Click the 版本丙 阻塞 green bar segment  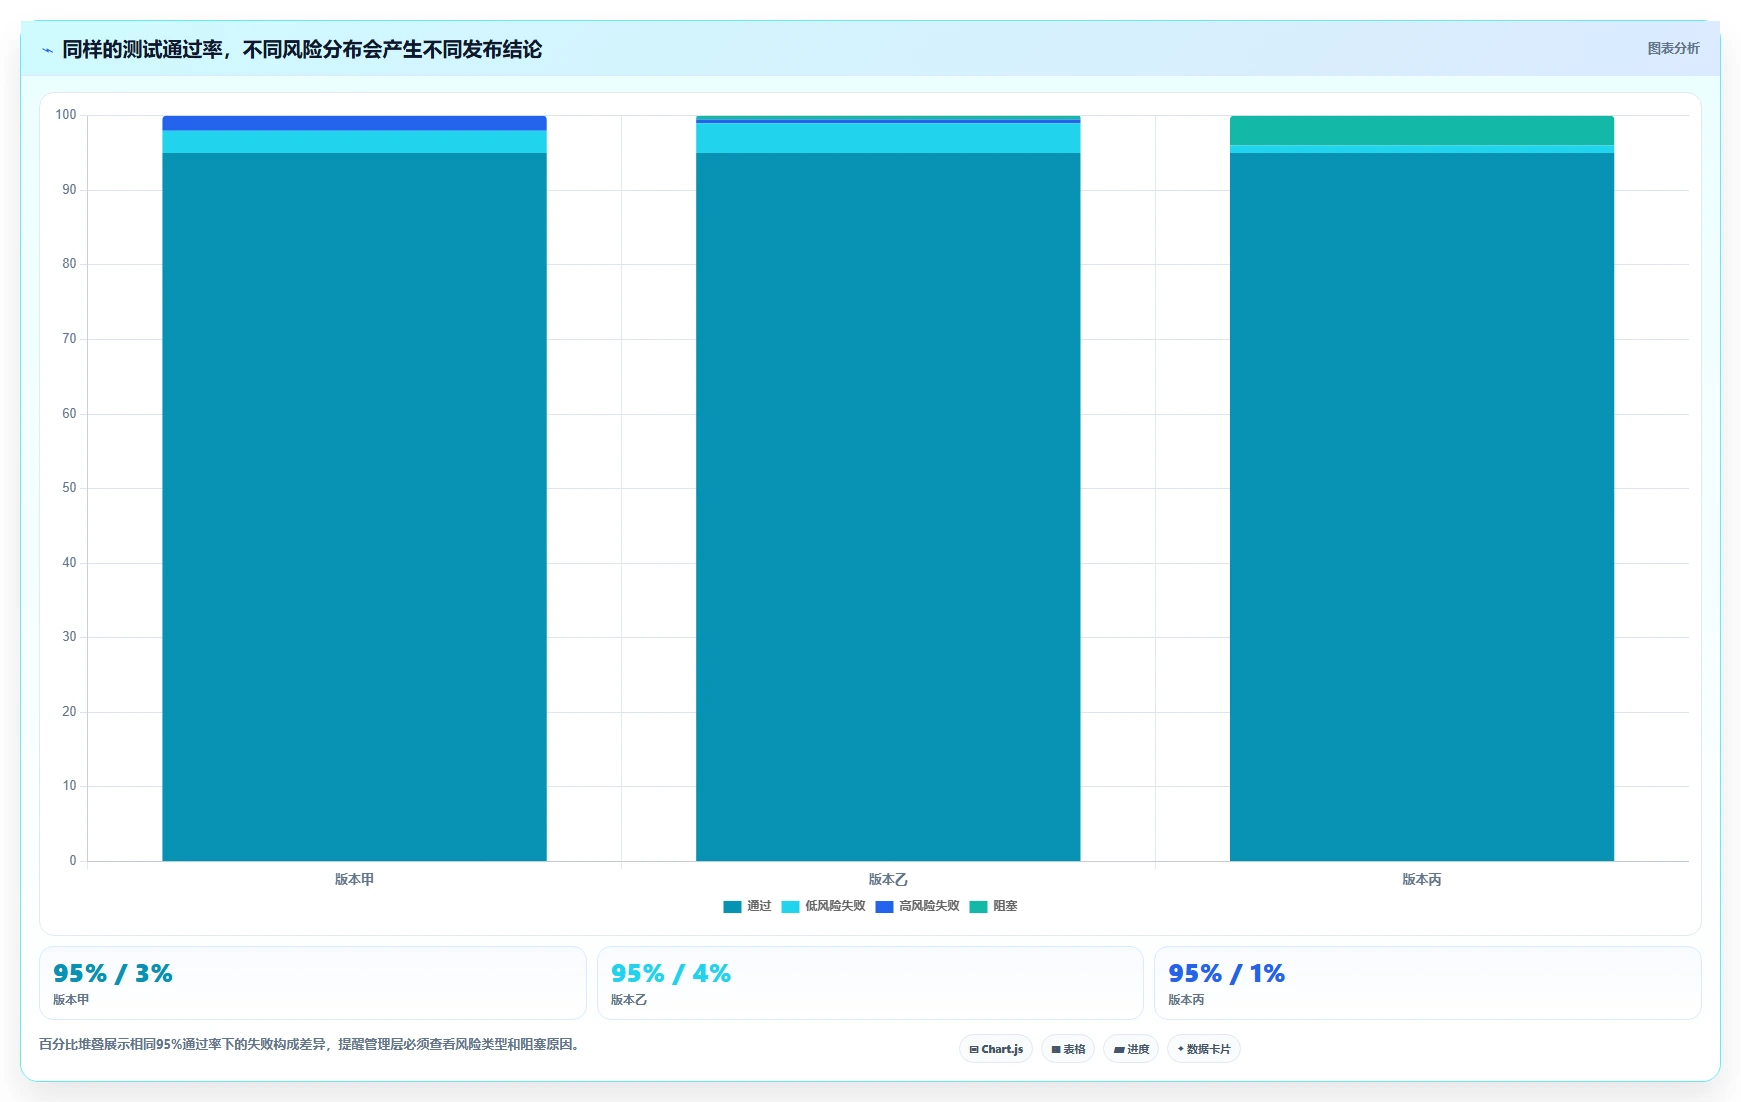pos(1422,130)
